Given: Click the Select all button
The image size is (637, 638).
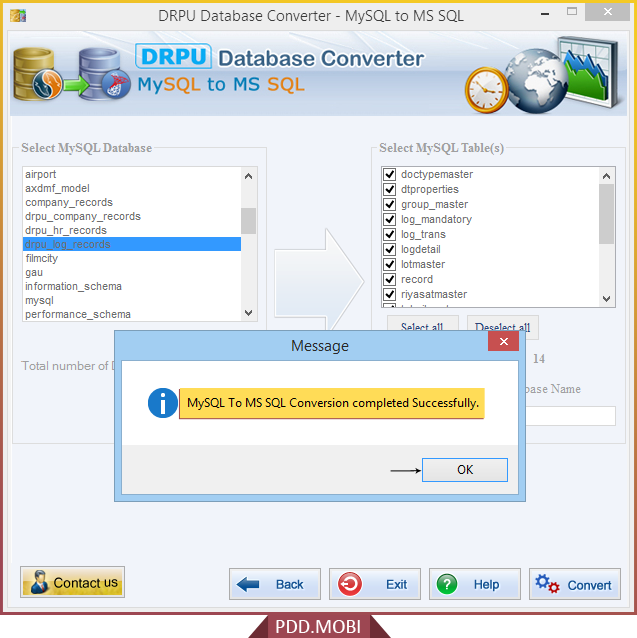Looking at the screenshot, I should (x=423, y=324).
